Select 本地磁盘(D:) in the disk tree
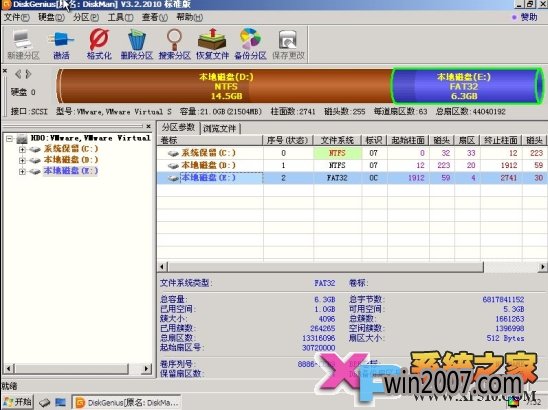Screen dimensions: 548x410 point(71,160)
